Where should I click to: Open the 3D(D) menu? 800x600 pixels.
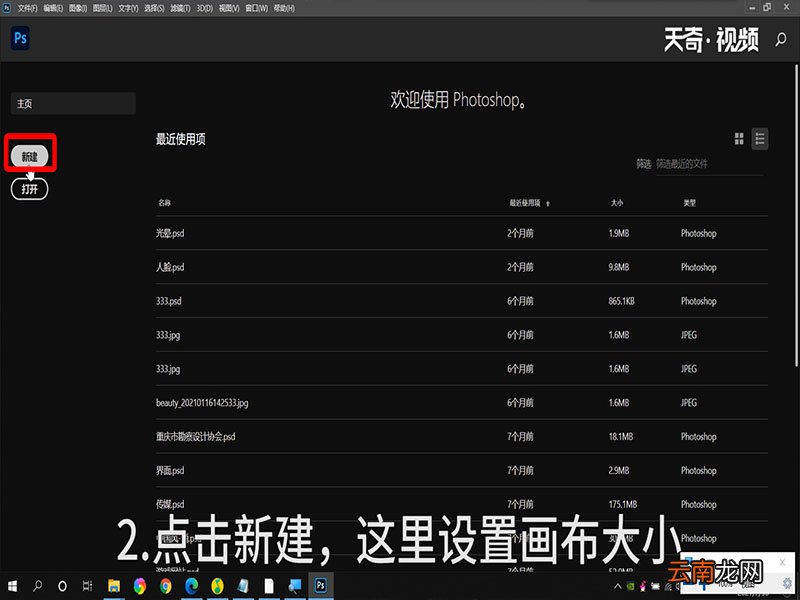pos(205,8)
